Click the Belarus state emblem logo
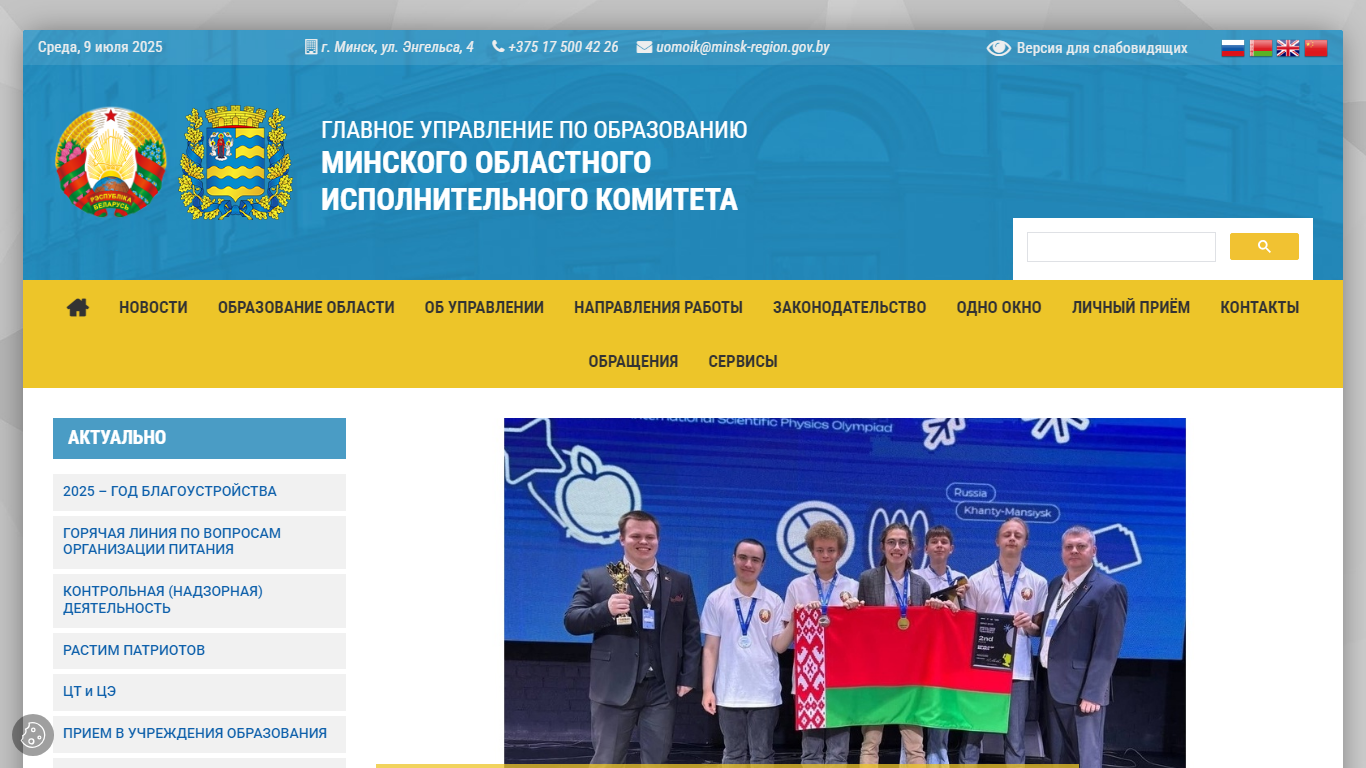The height and width of the screenshot is (768, 1366). pyautogui.click(x=110, y=162)
